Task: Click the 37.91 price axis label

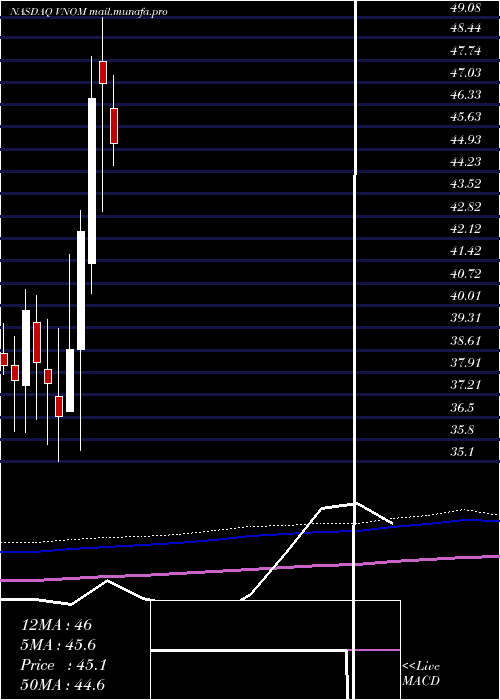Action: pyautogui.click(x=466, y=363)
